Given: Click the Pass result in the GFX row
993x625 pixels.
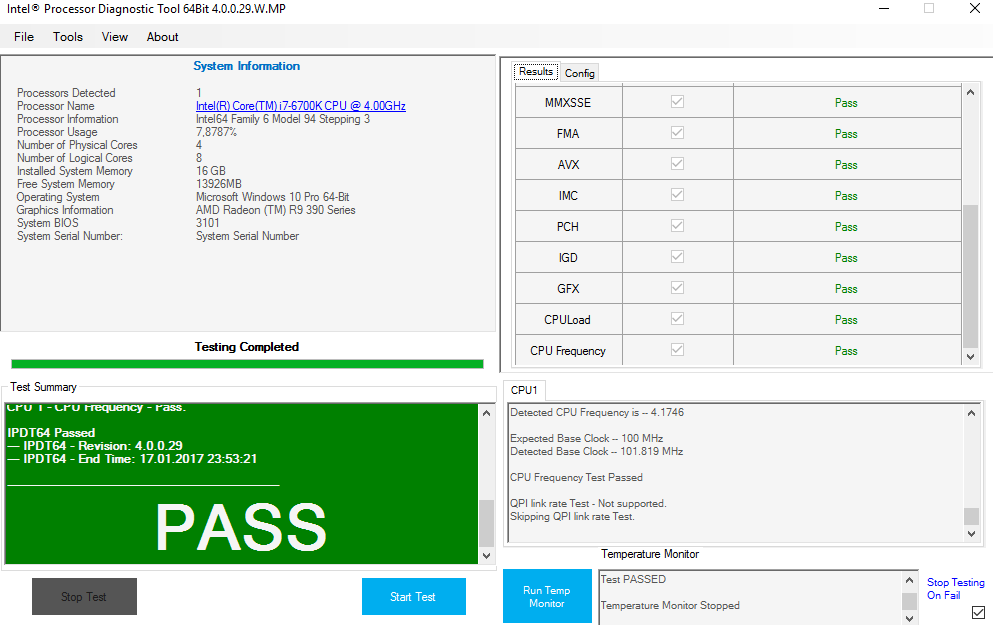Looking at the screenshot, I should [x=846, y=289].
